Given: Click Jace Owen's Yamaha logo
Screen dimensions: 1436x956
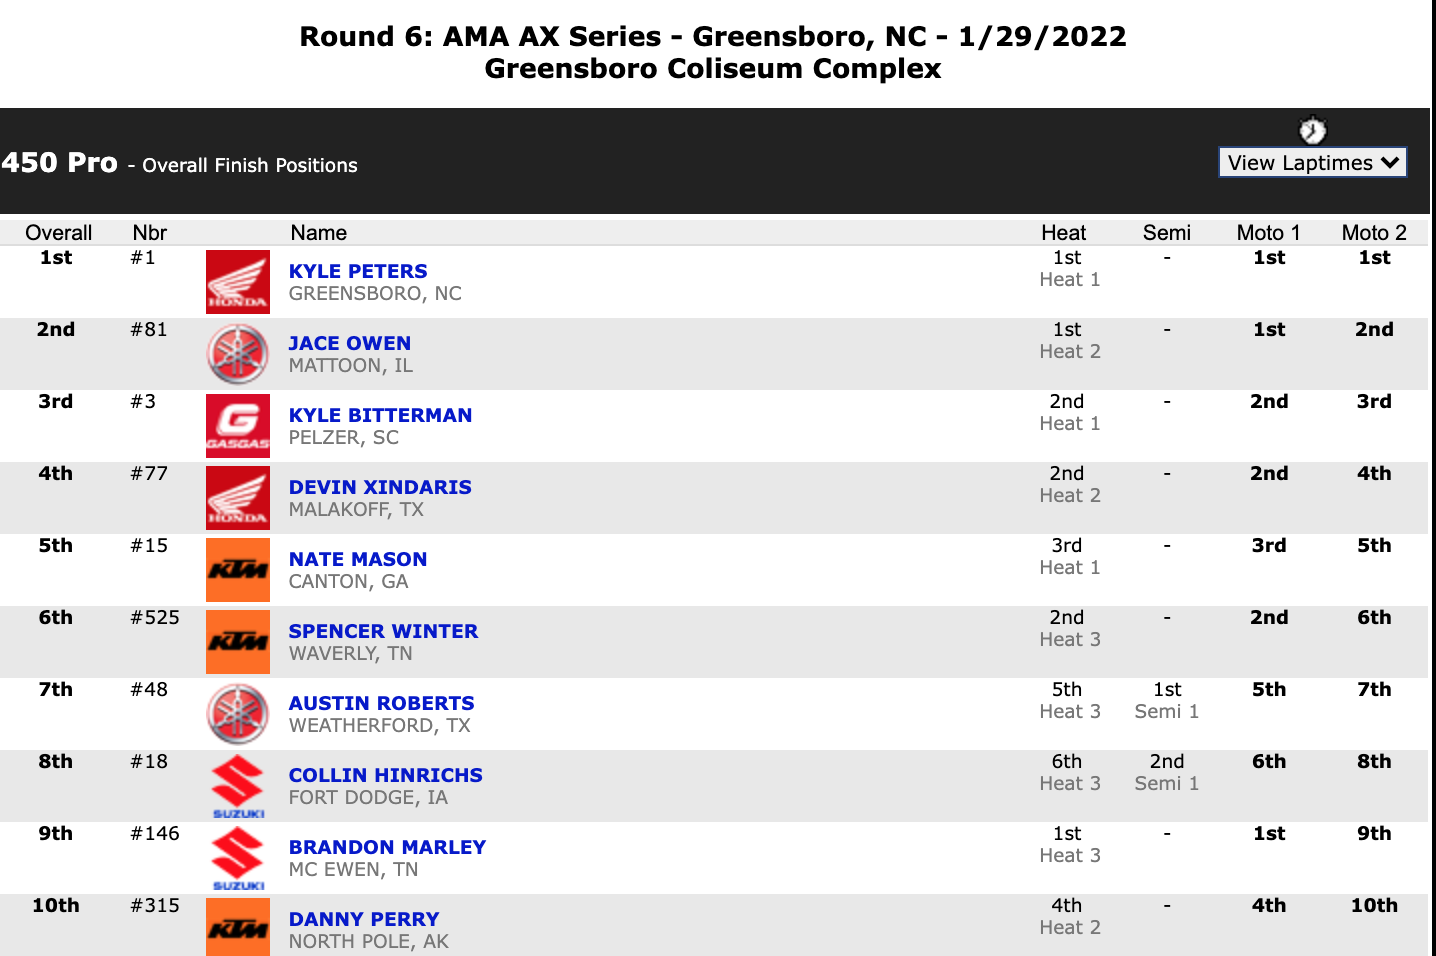Looking at the screenshot, I should (238, 354).
